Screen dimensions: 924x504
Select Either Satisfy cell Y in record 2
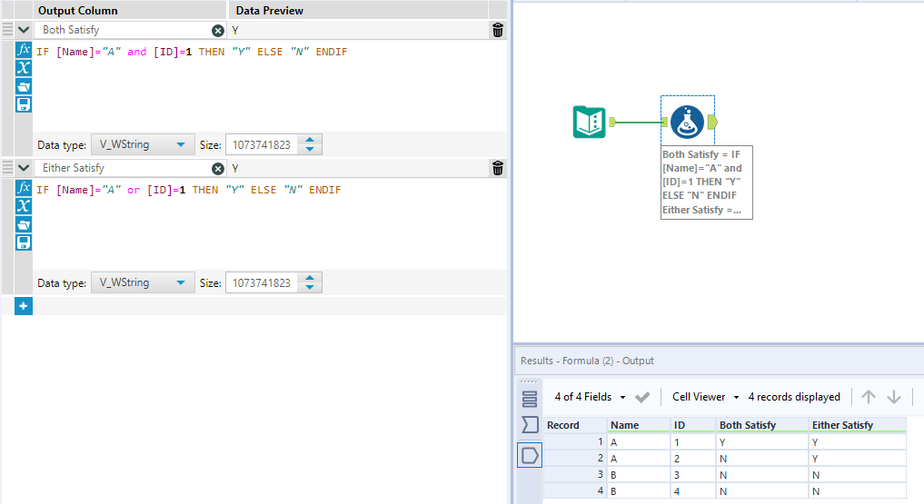(x=857, y=458)
